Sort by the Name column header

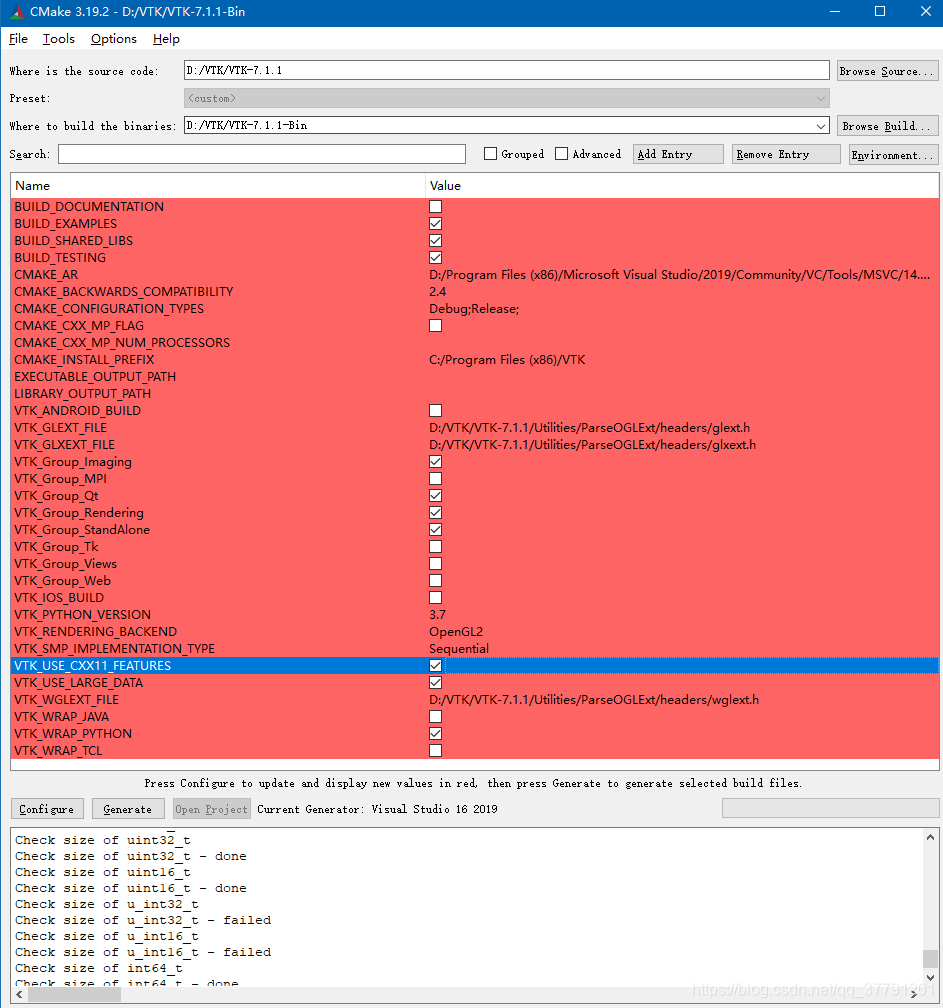click(218, 186)
